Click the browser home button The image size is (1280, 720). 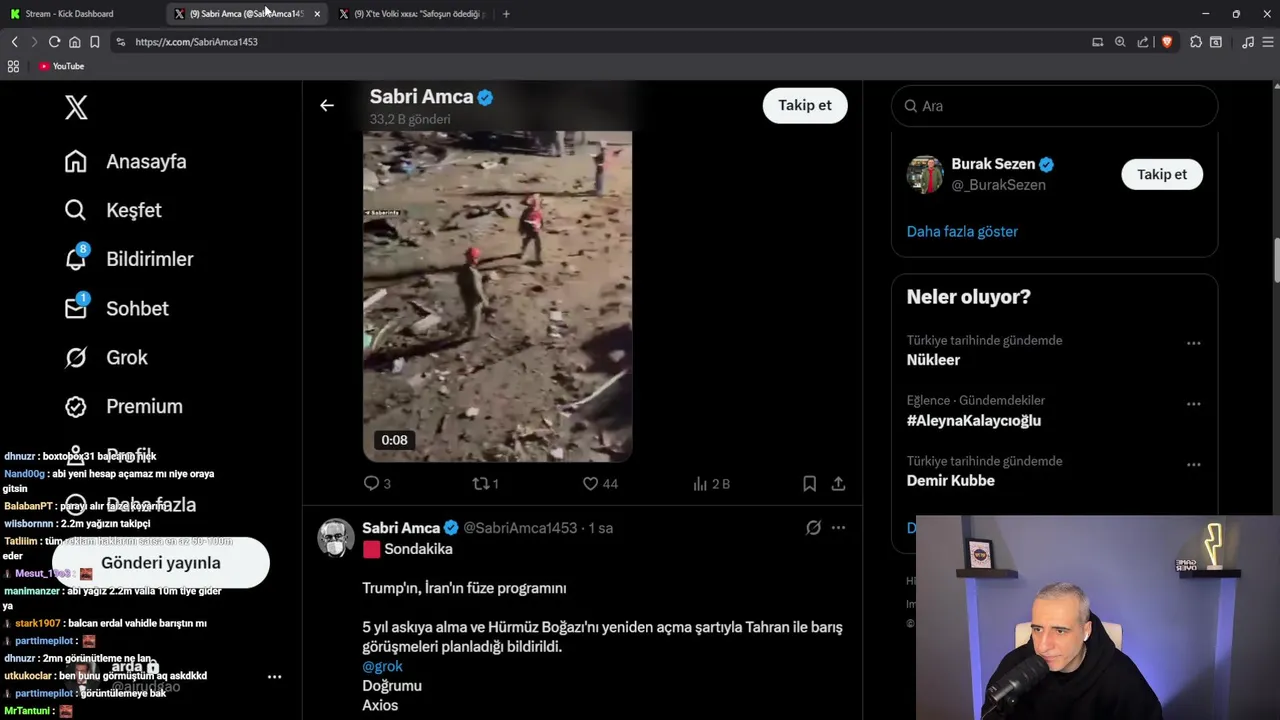pos(75,42)
